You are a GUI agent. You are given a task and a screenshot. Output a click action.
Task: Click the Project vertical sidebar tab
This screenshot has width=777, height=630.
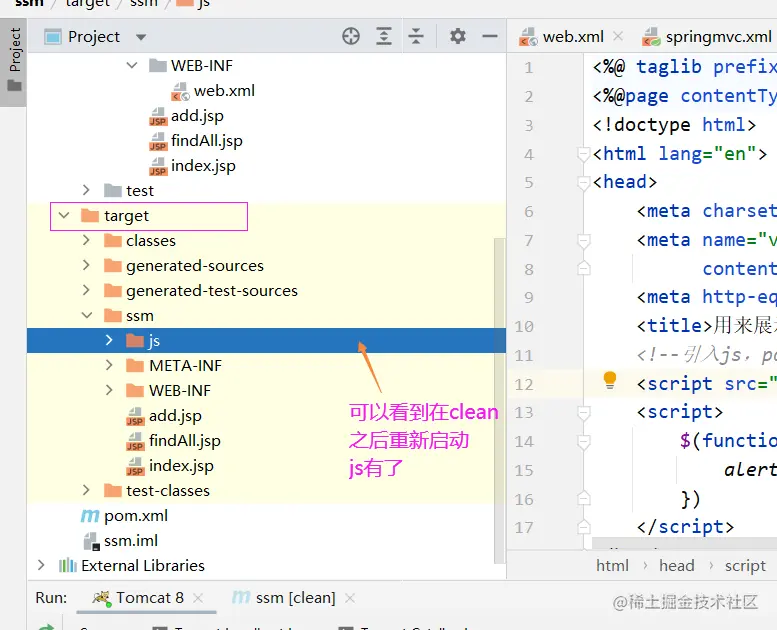click(14, 61)
